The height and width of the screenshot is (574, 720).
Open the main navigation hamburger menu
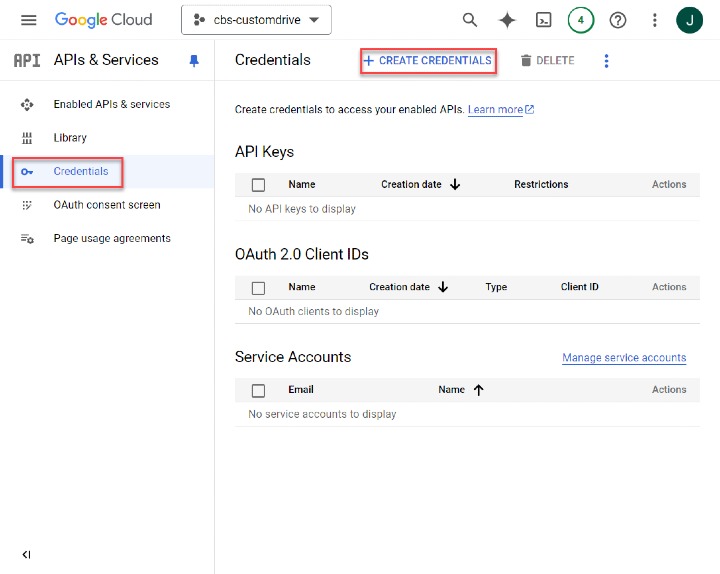coord(28,20)
